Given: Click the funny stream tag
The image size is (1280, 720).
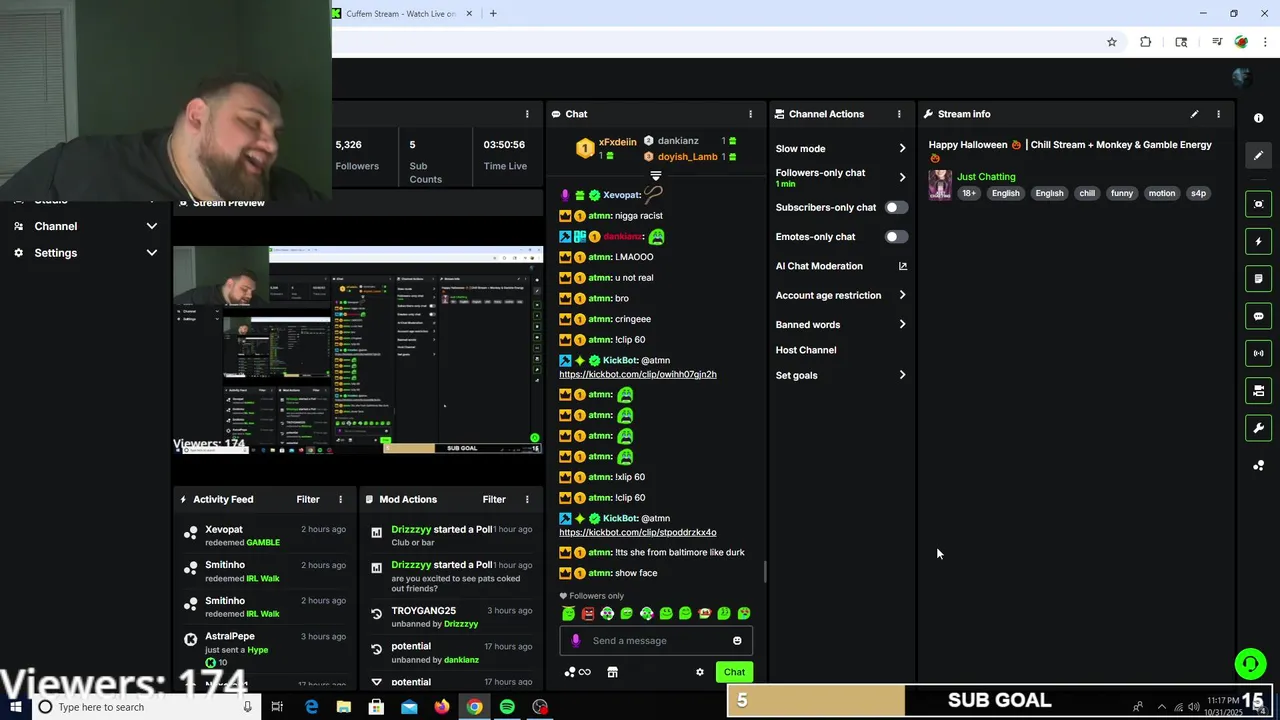Looking at the screenshot, I should (1122, 193).
